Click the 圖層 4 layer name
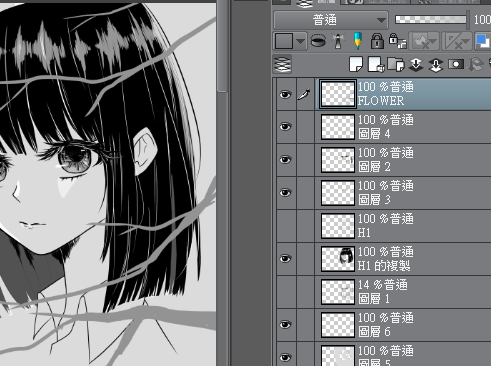 tap(374, 134)
